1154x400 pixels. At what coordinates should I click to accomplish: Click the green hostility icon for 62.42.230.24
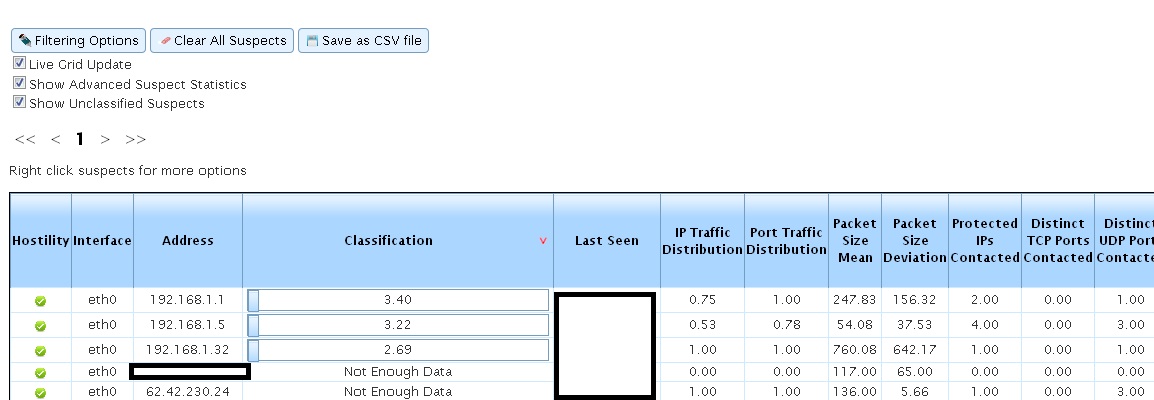coord(40,393)
